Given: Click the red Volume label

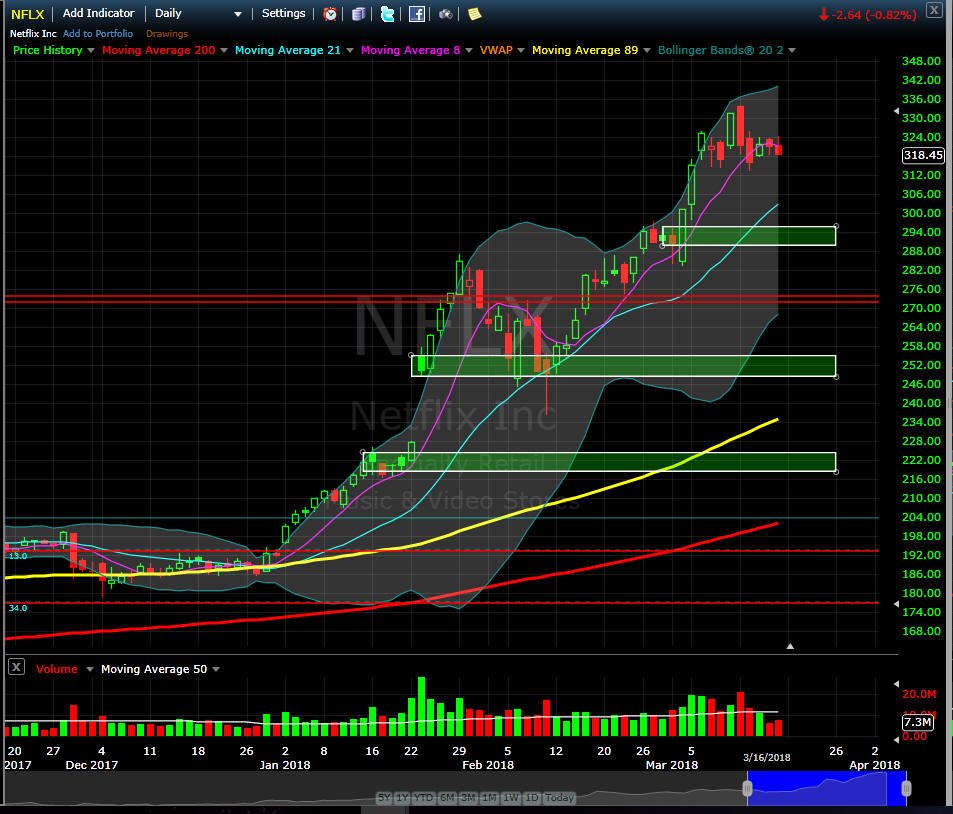Looking at the screenshot, I should (57, 669).
